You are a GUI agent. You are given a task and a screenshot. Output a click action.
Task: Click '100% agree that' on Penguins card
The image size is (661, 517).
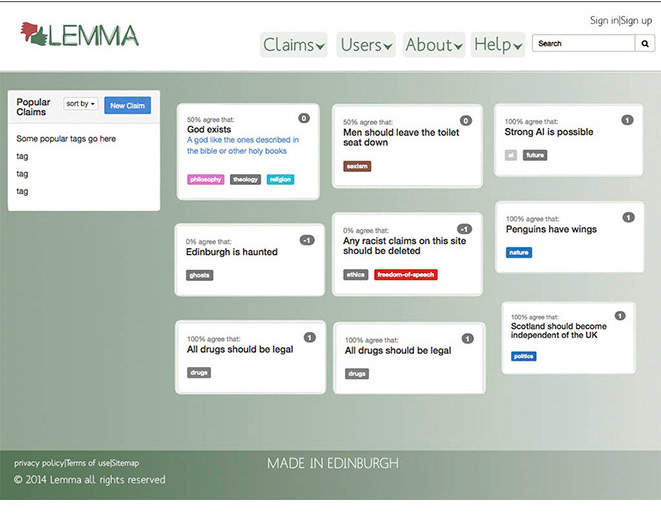coord(532,219)
